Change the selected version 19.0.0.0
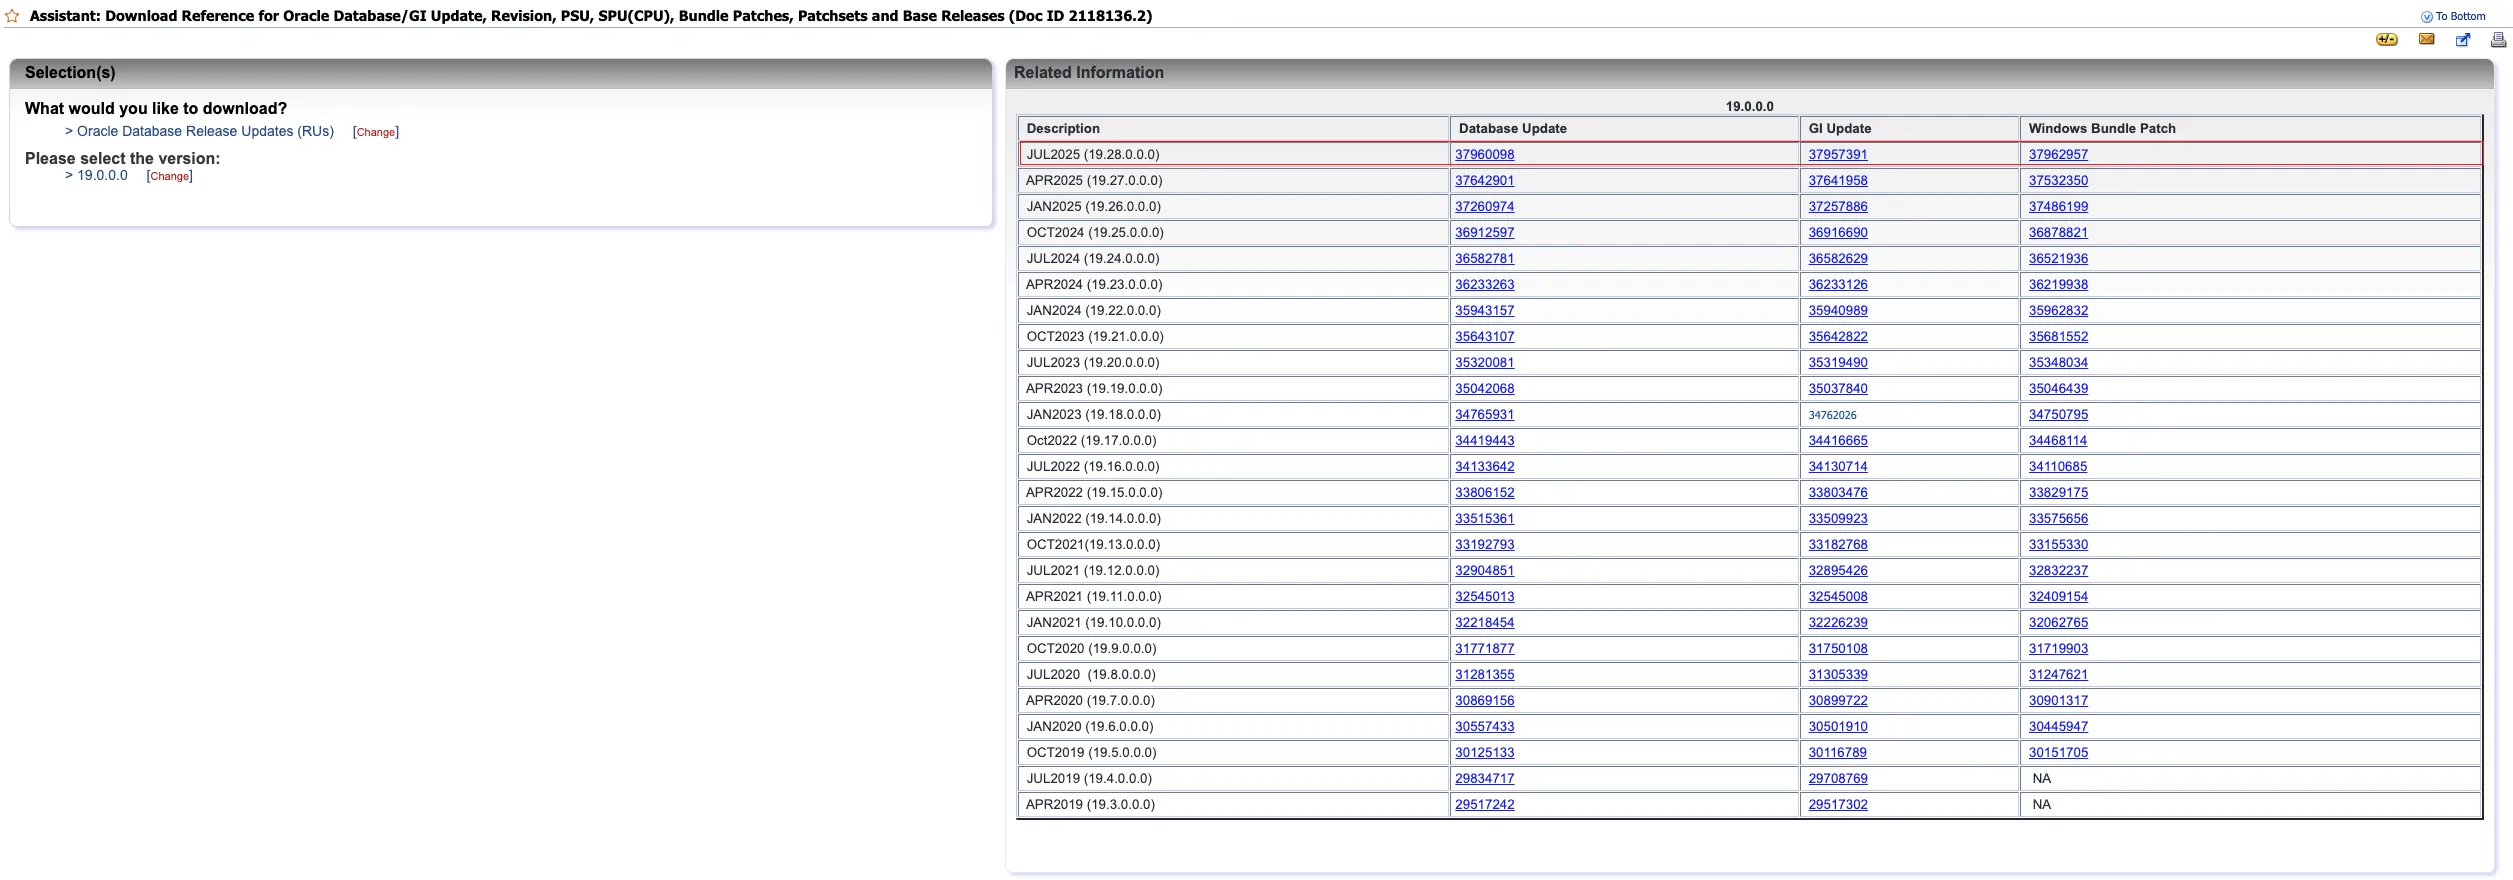The height and width of the screenshot is (880, 2513). click(169, 176)
